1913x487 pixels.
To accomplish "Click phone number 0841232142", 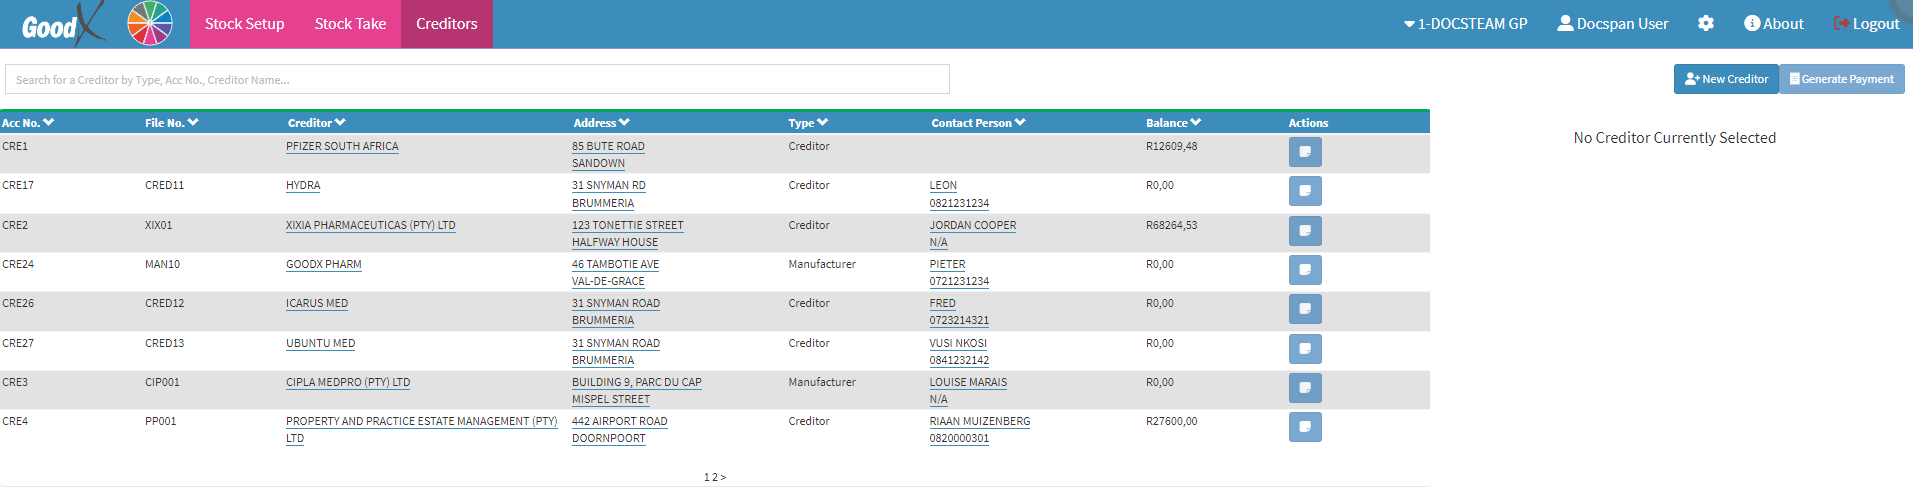I will coord(959,361).
